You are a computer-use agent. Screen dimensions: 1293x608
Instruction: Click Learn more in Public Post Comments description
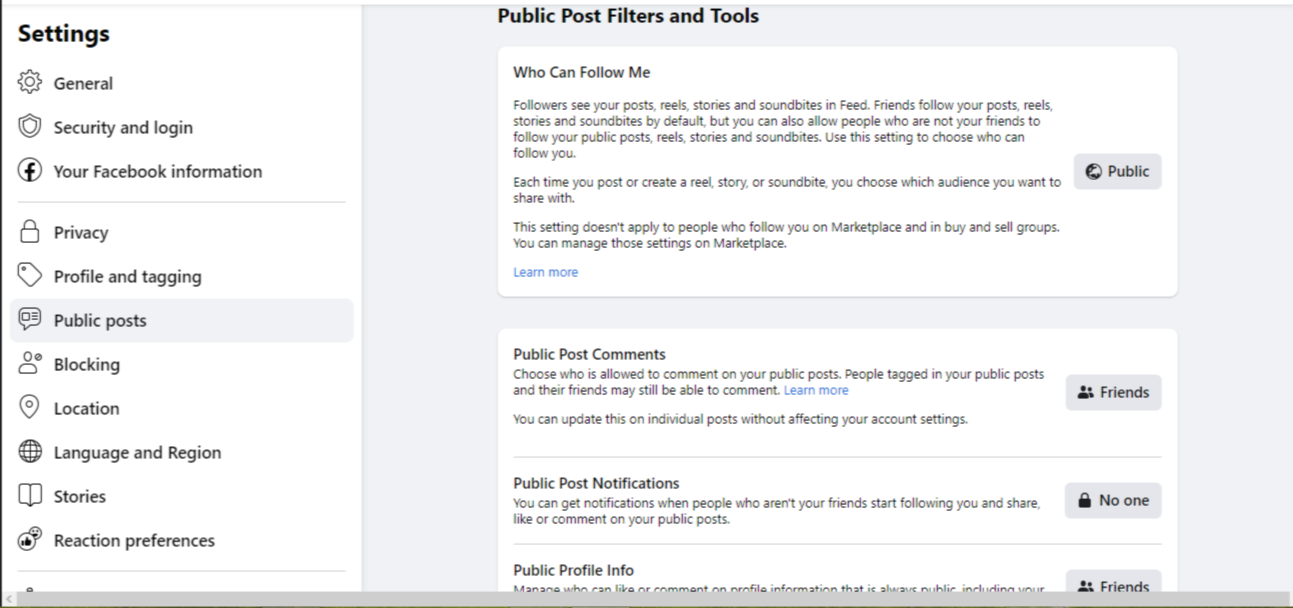(x=816, y=390)
